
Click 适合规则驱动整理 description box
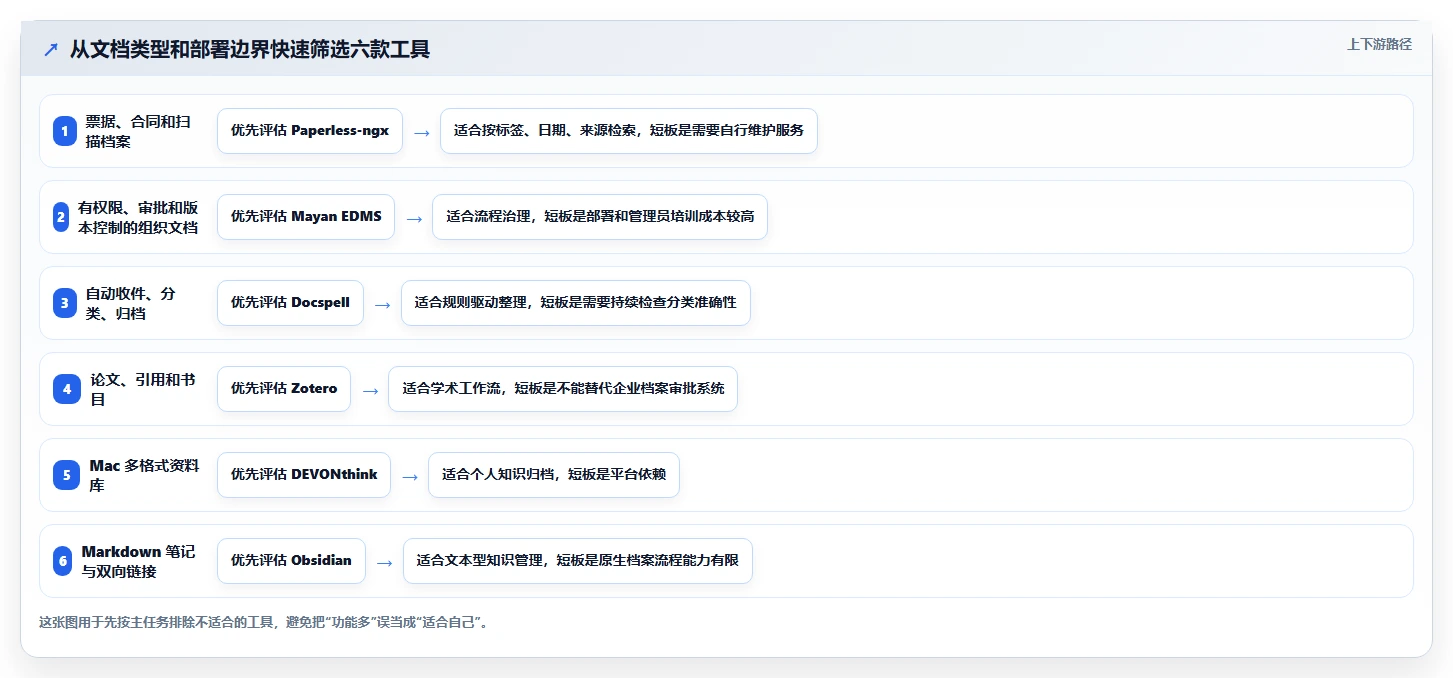point(576,303)
